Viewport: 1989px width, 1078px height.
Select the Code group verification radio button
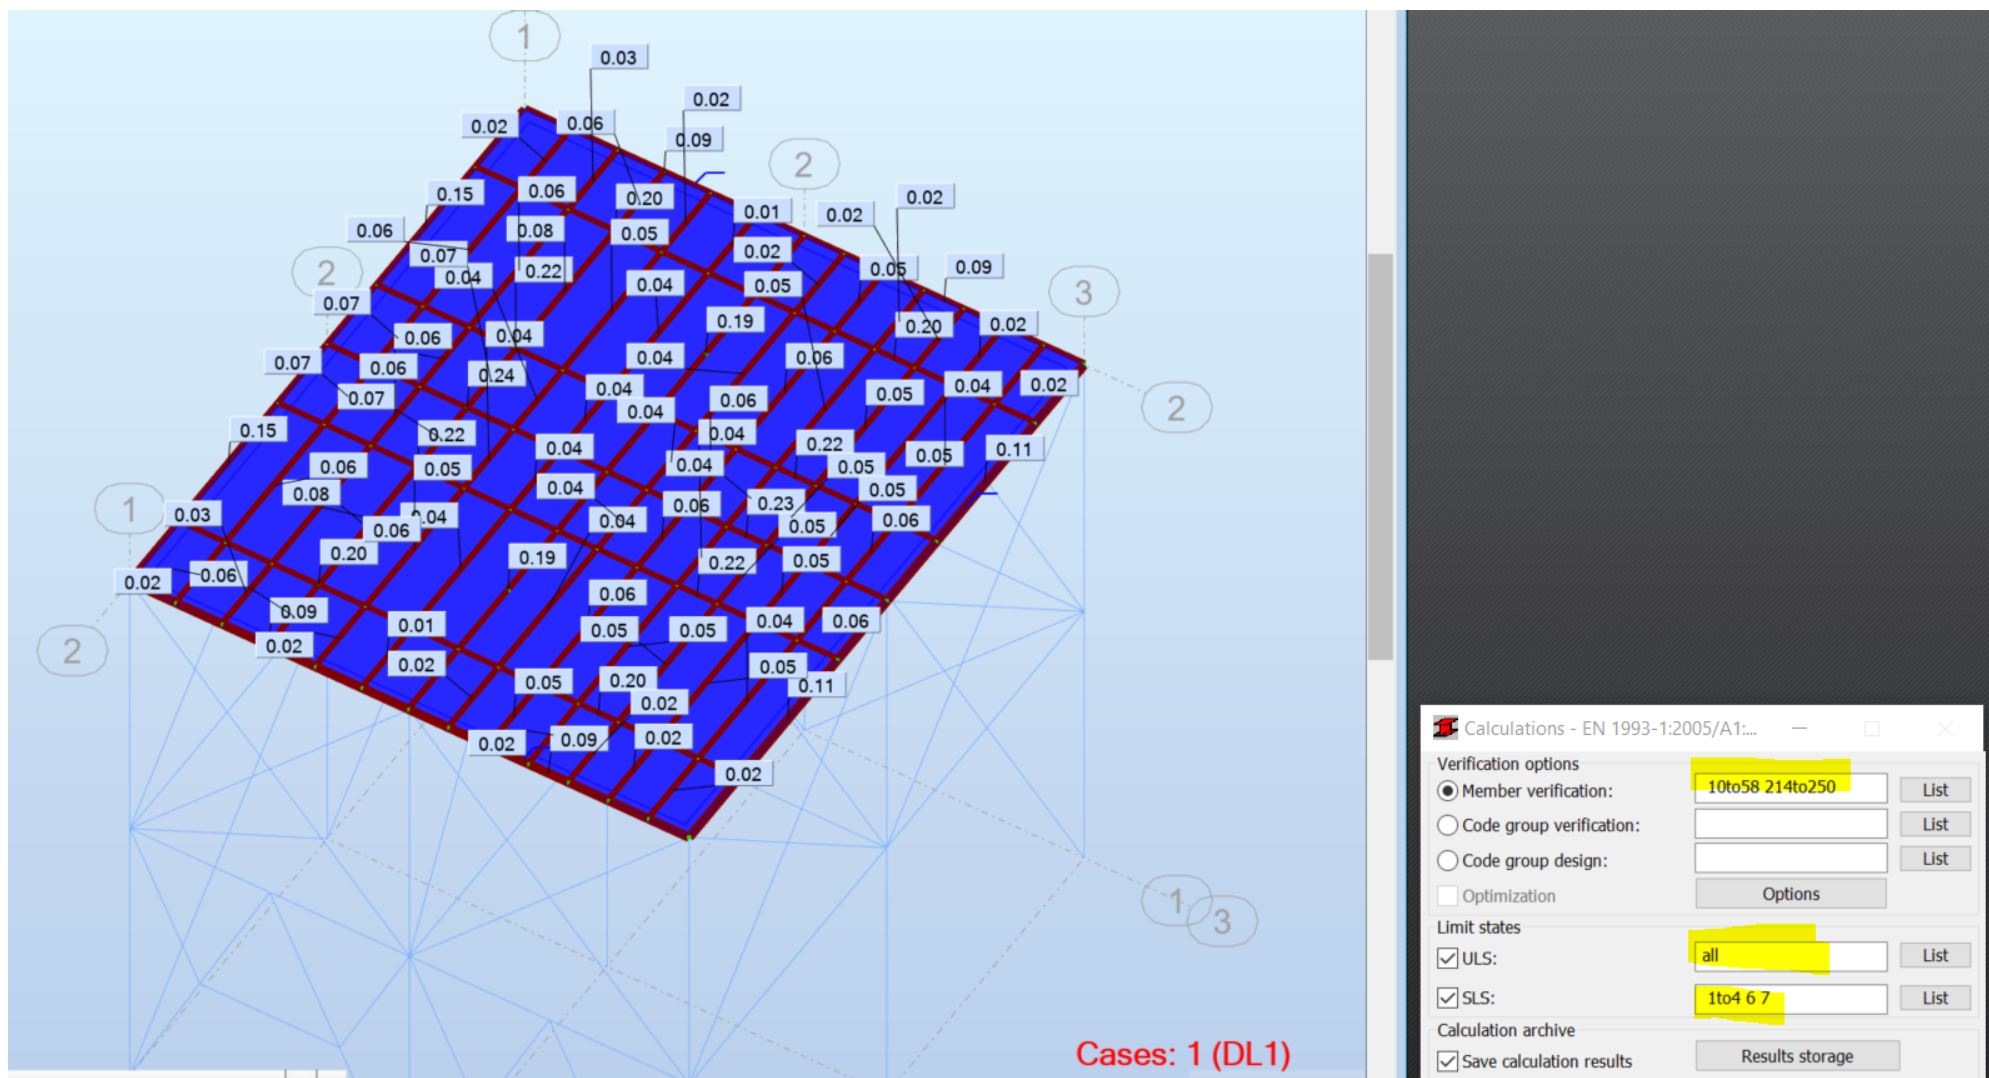pos(1448,825)
